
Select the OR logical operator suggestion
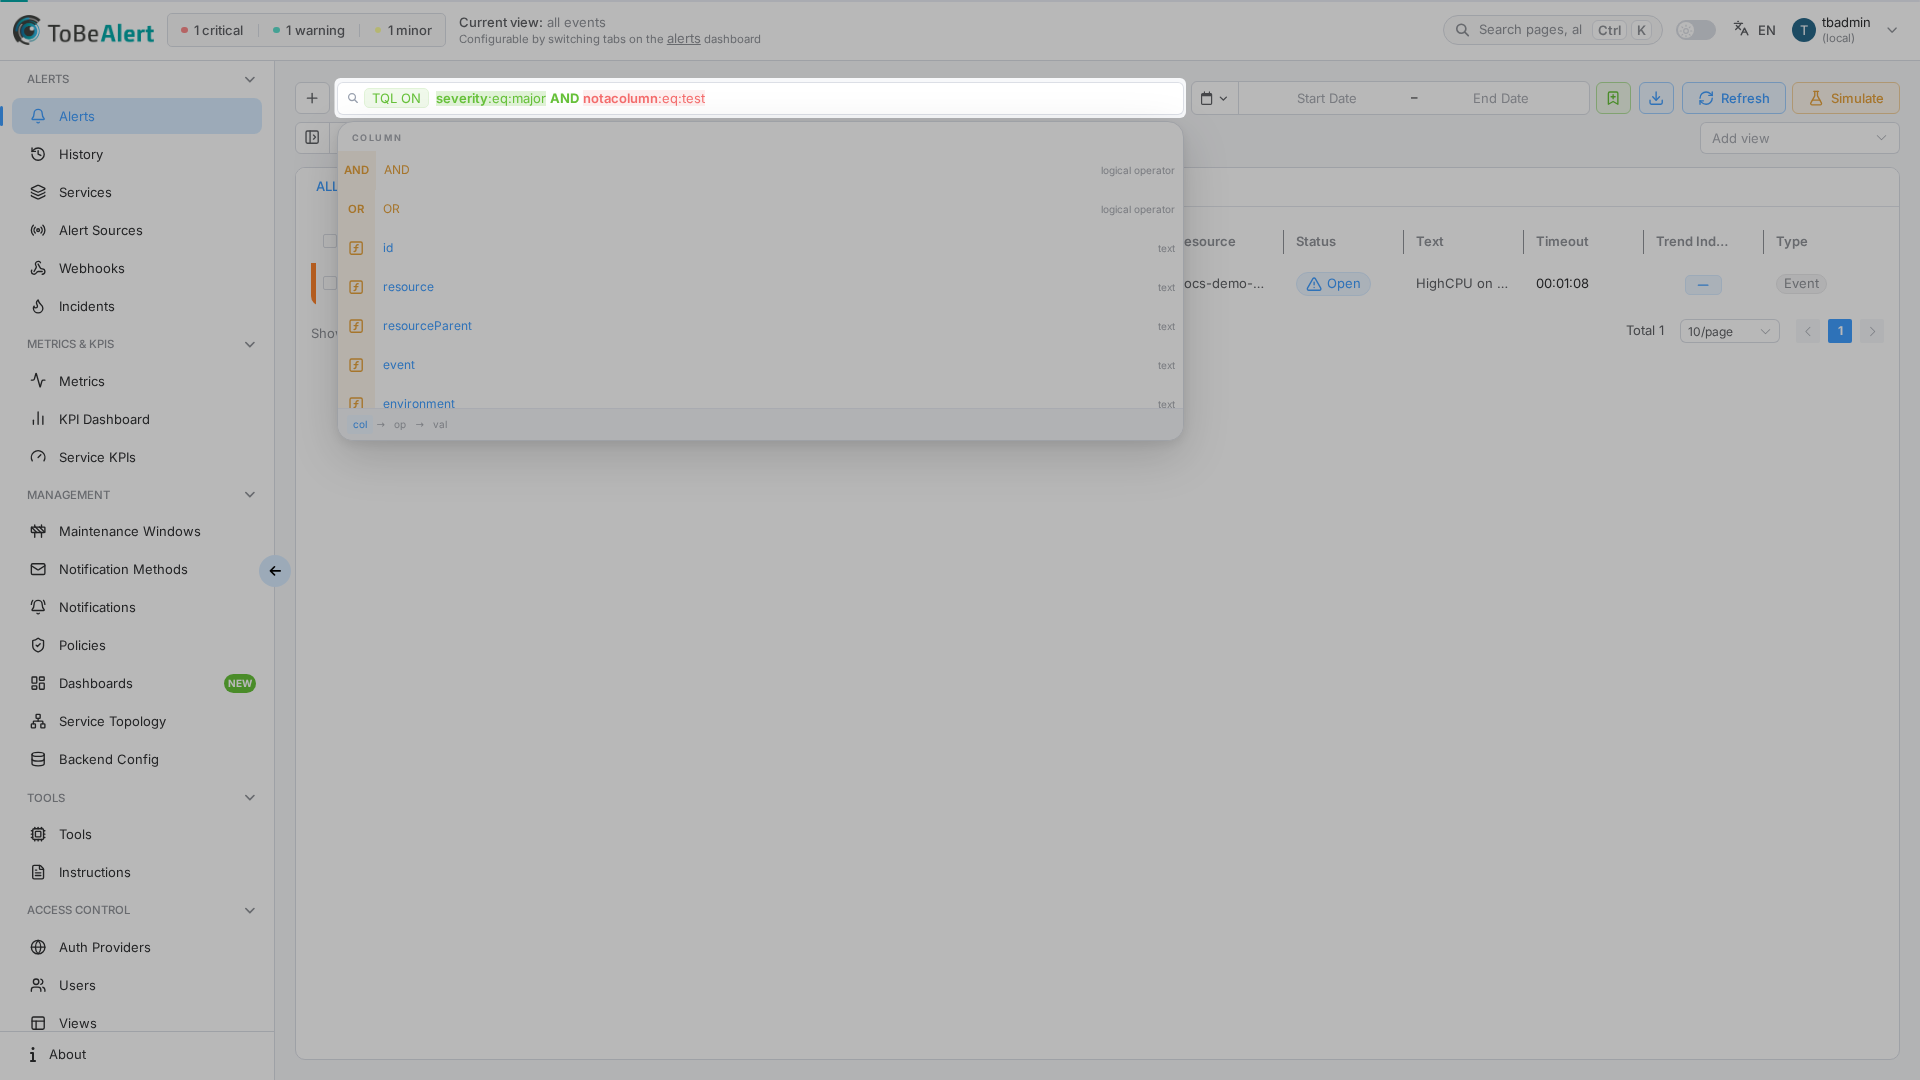760,209
